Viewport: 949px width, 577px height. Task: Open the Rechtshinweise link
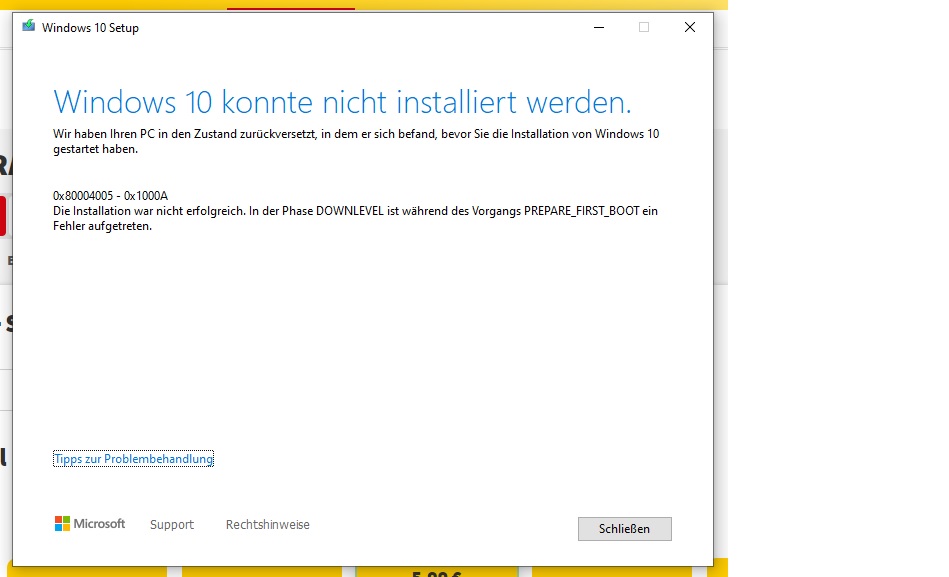[268, 524]
